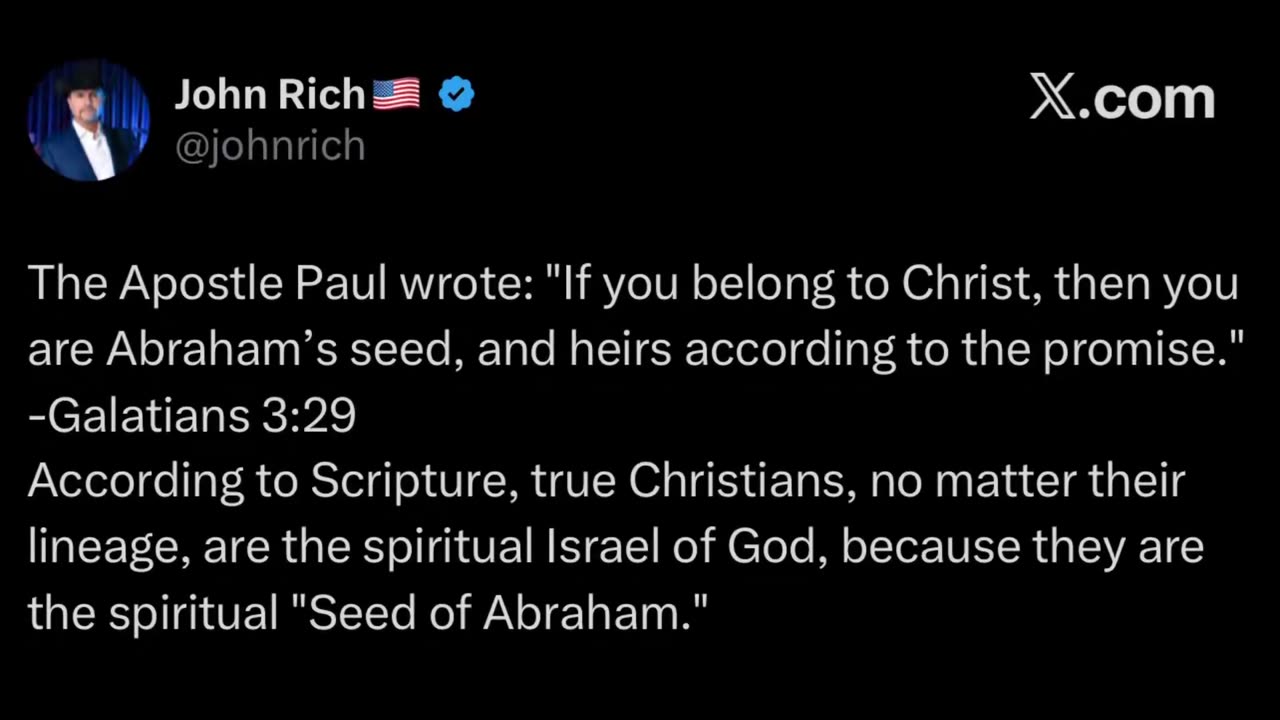The width and height of the screenshot is (1280, 720).
Task: Click John Rich's profile avatar
Action: (x=88, y=120)
